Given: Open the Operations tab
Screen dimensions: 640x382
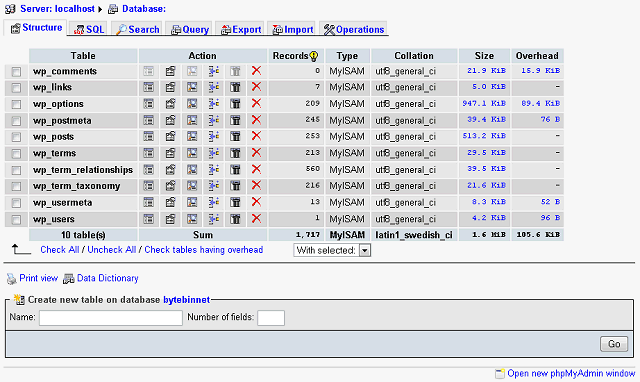Looking at the screenshot, I should (353, 29).
